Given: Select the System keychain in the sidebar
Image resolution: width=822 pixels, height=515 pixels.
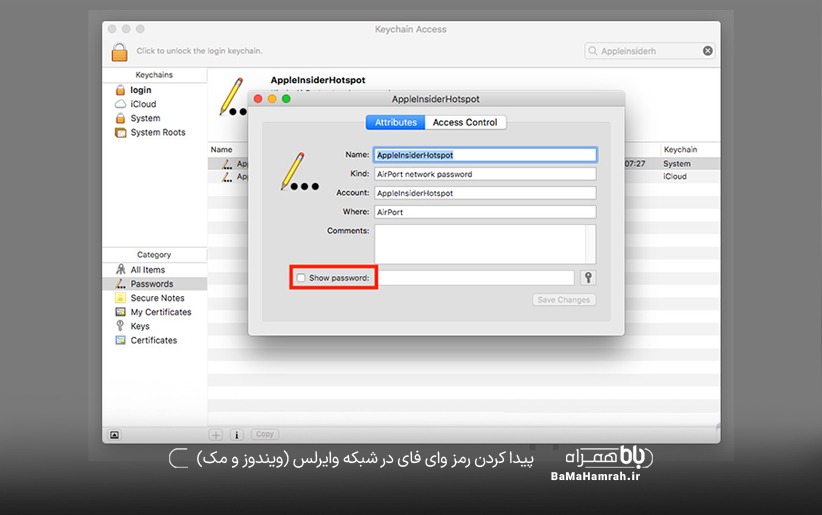Looking at the screenshot, I should tap(145, 118).
